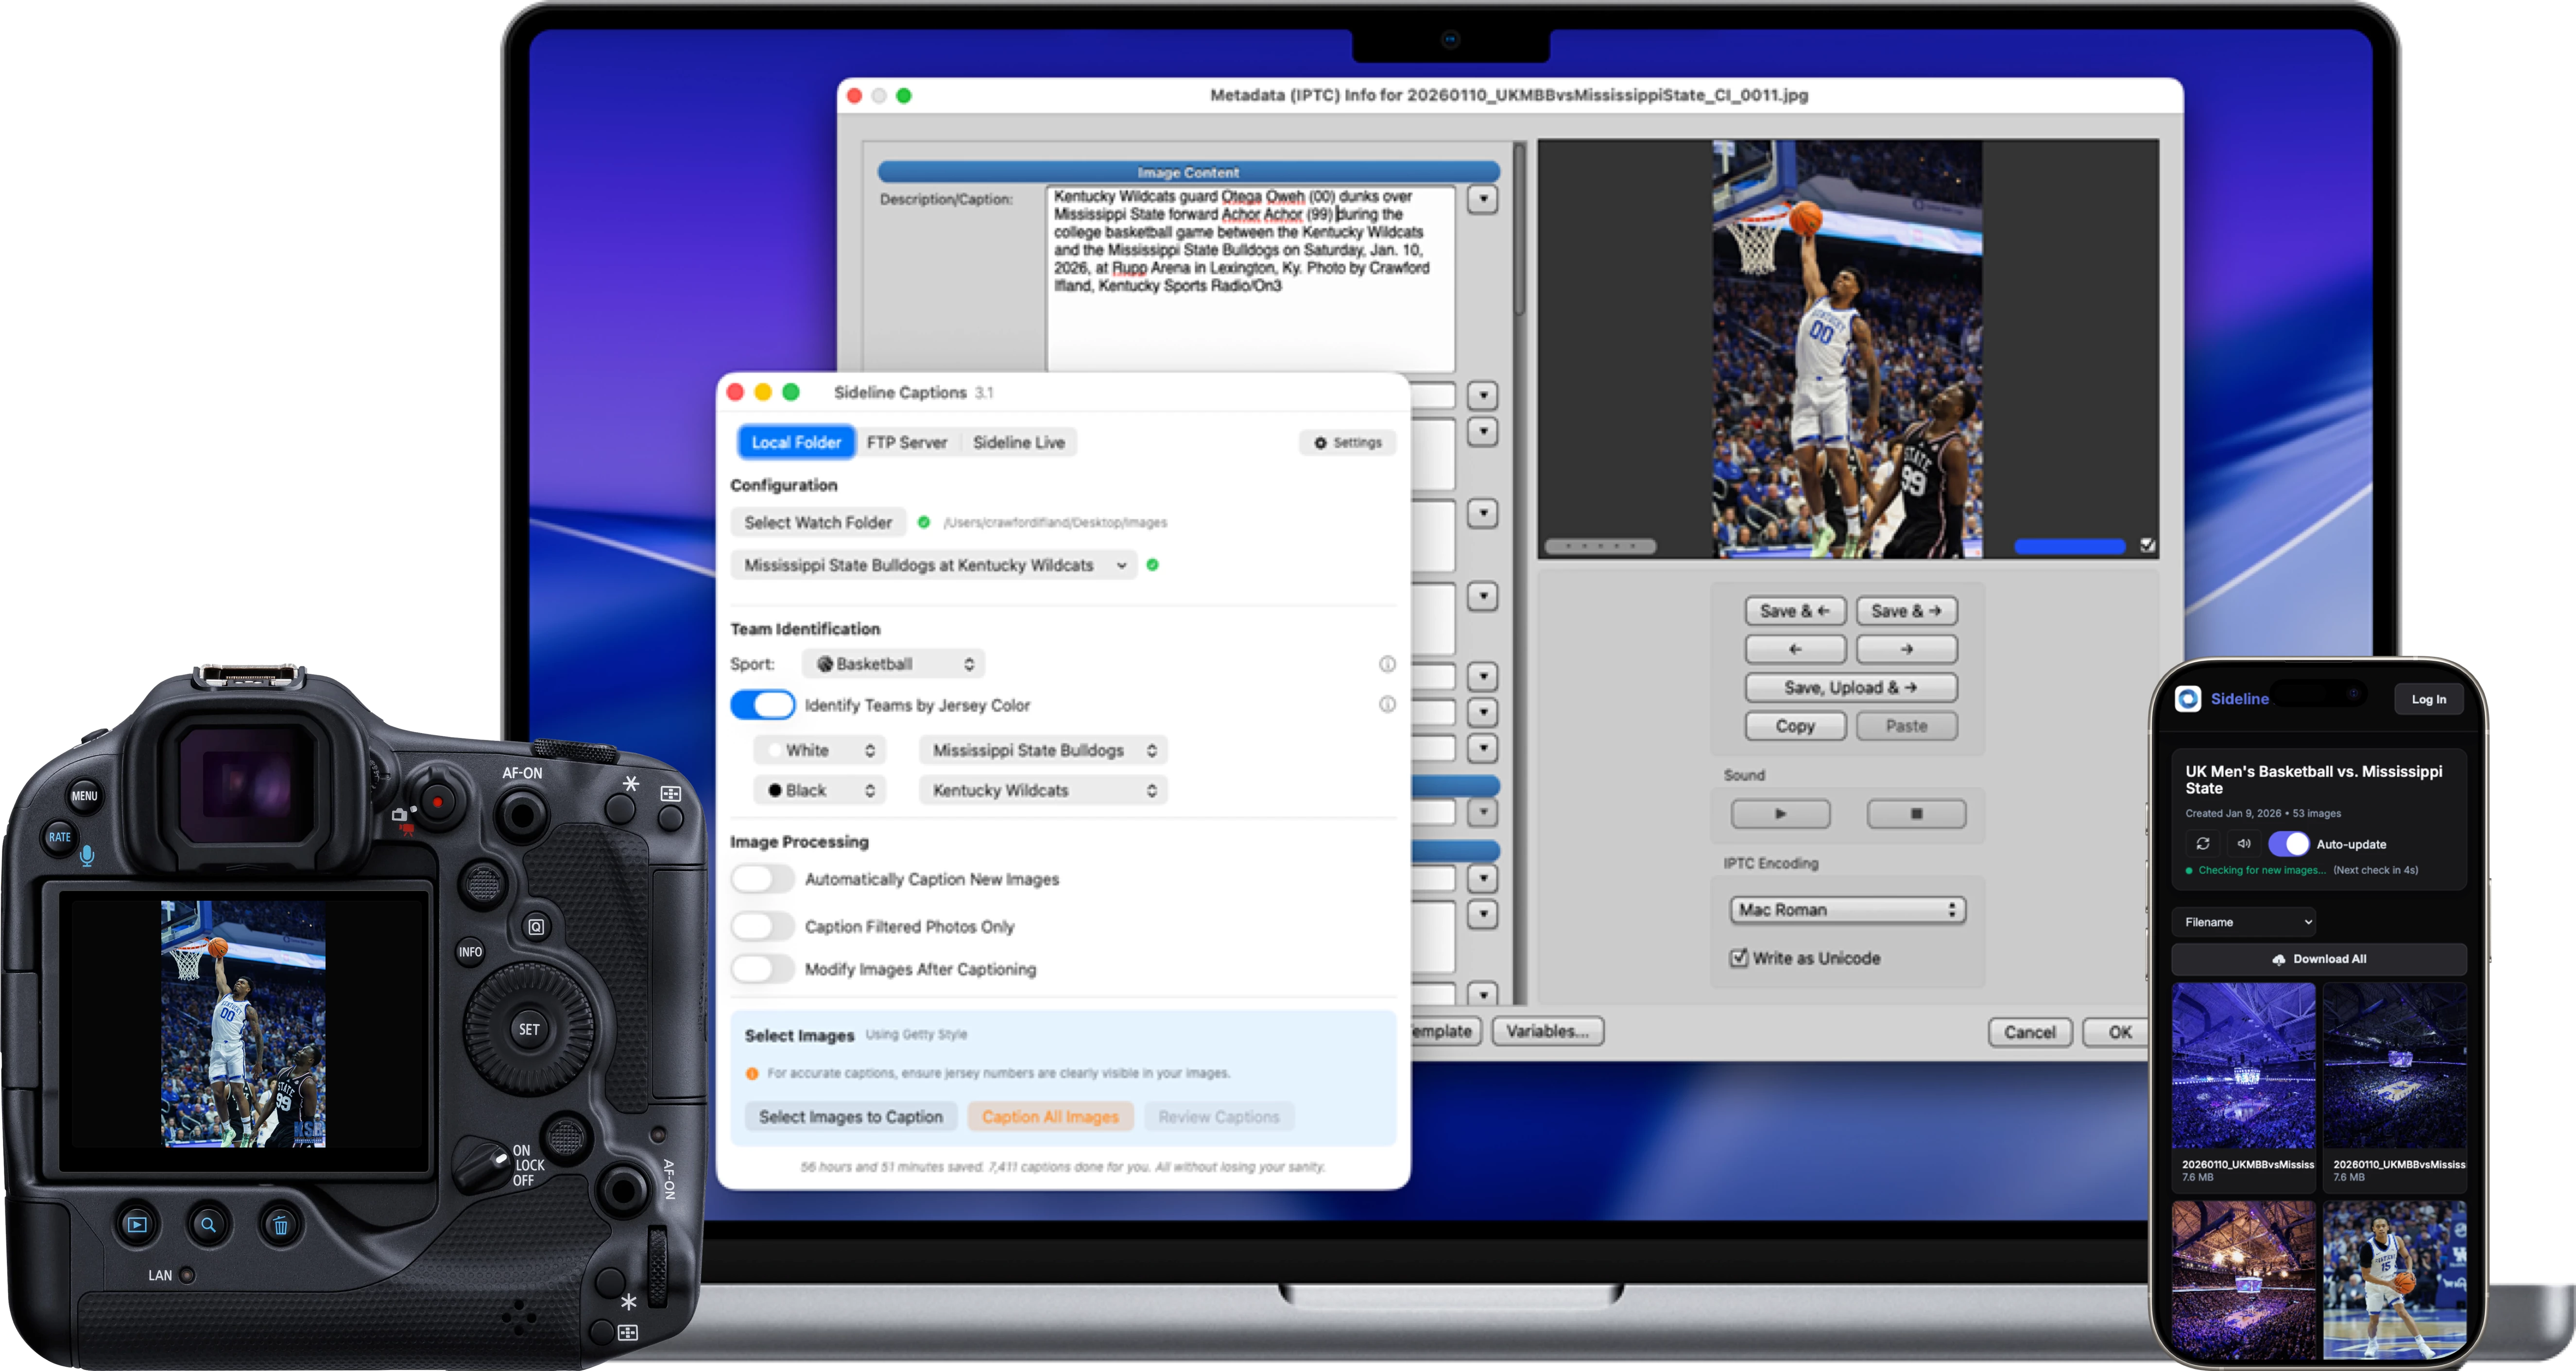Tap Log In in the Sideline mobile app

(x=2429, y=698)
